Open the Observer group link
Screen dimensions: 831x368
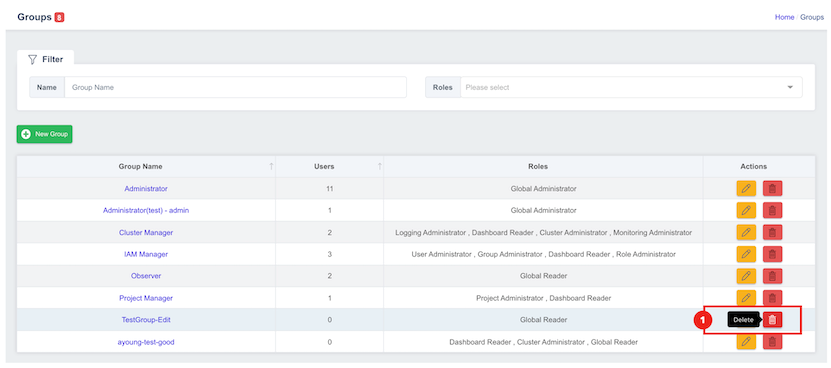pyautogui.click(x=146, y=276)
